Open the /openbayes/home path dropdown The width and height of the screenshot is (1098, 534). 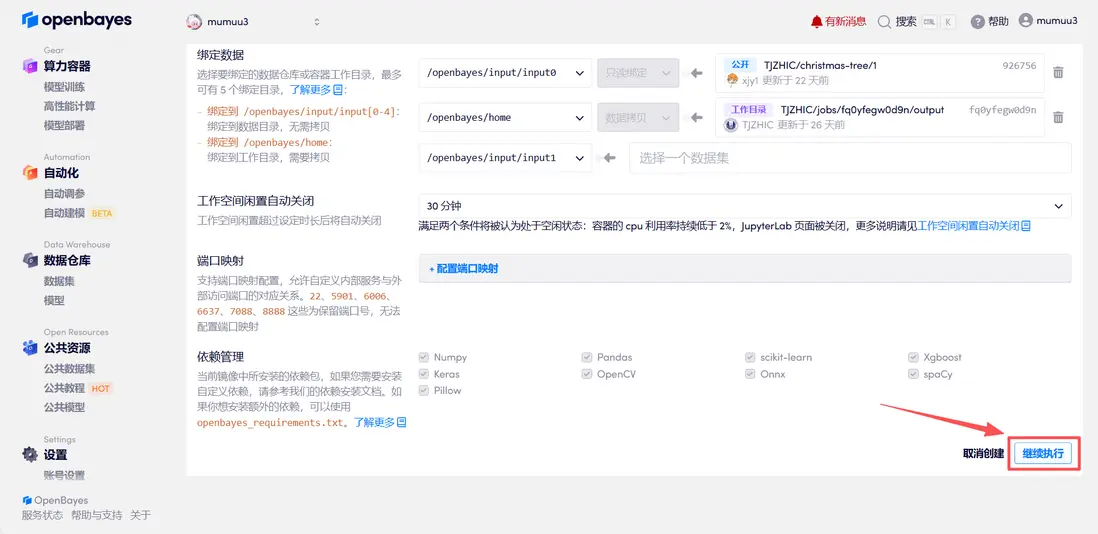point(505,118)
